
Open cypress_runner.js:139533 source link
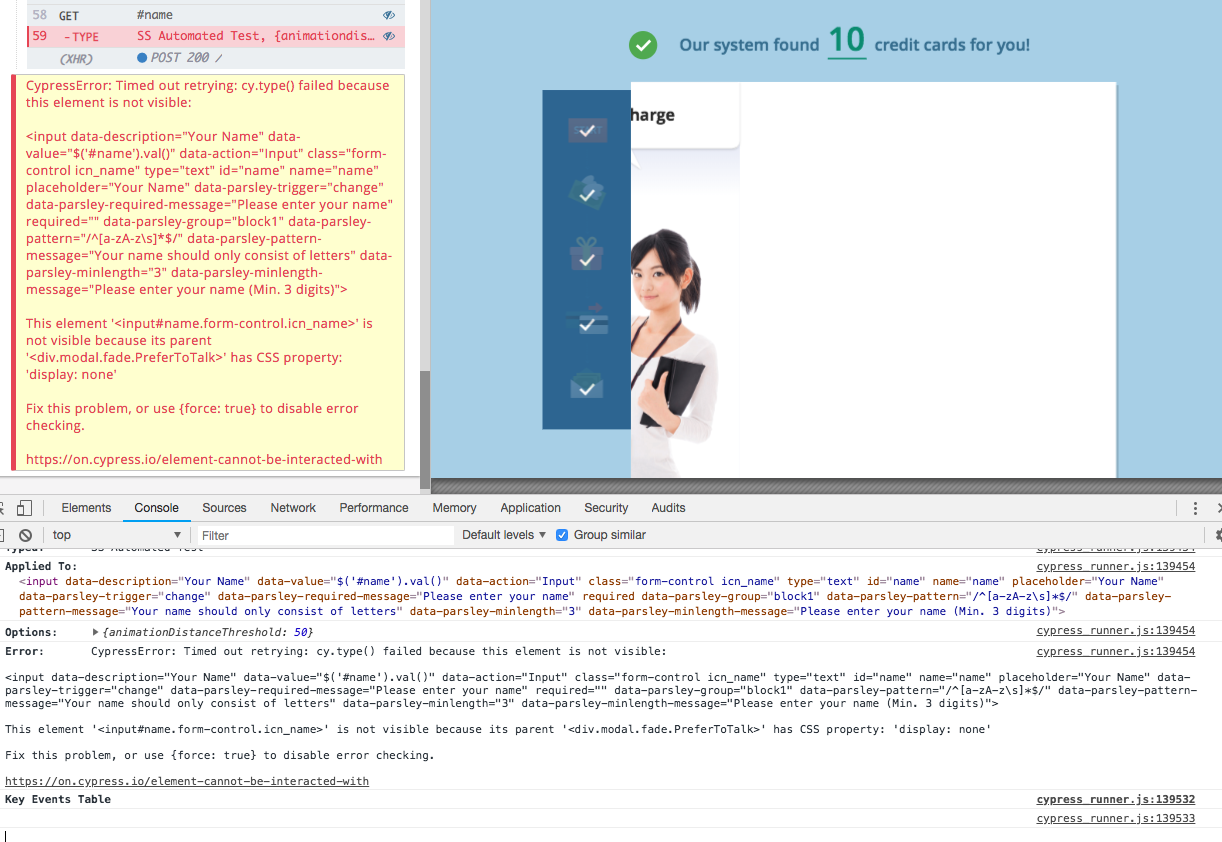[1116, 819]
